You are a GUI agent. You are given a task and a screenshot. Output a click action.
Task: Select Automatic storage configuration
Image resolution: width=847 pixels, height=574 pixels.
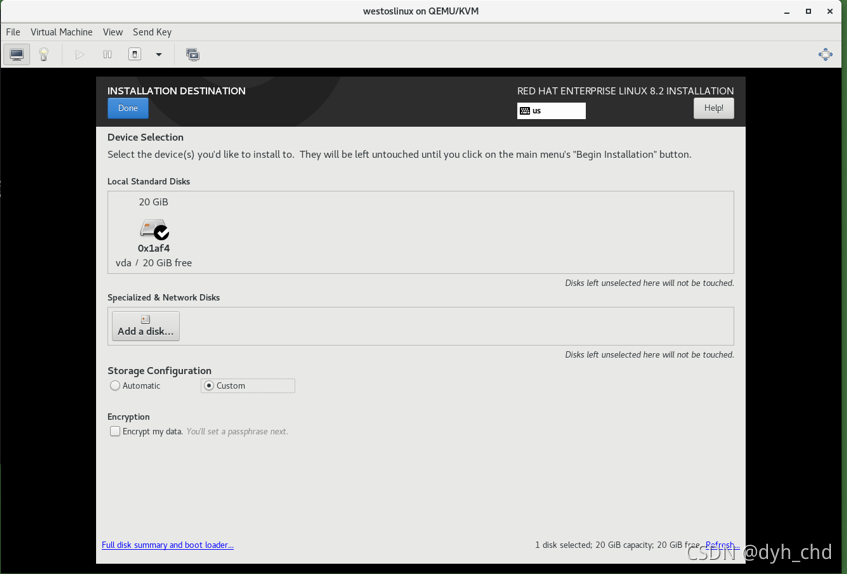[x=135, y=386]
